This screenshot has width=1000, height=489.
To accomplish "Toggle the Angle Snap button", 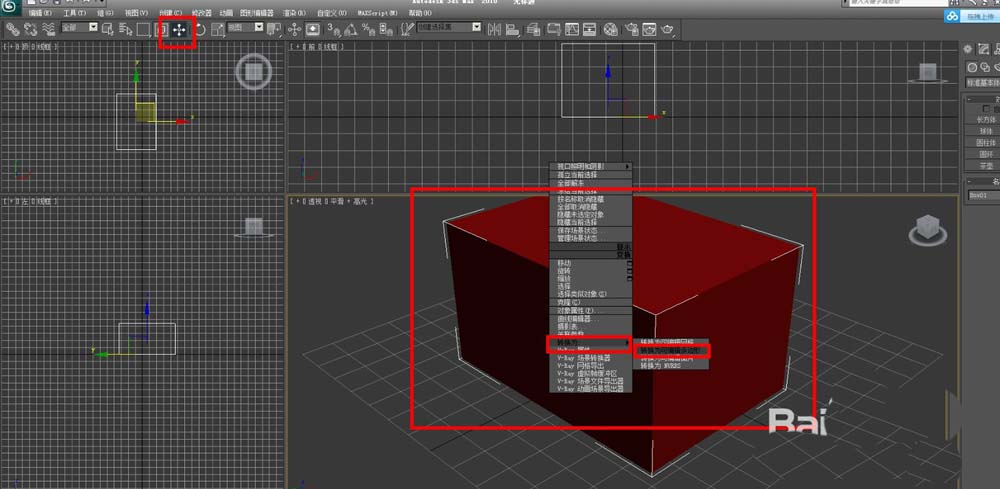I will pyautogui.click(x=353, y=29).
